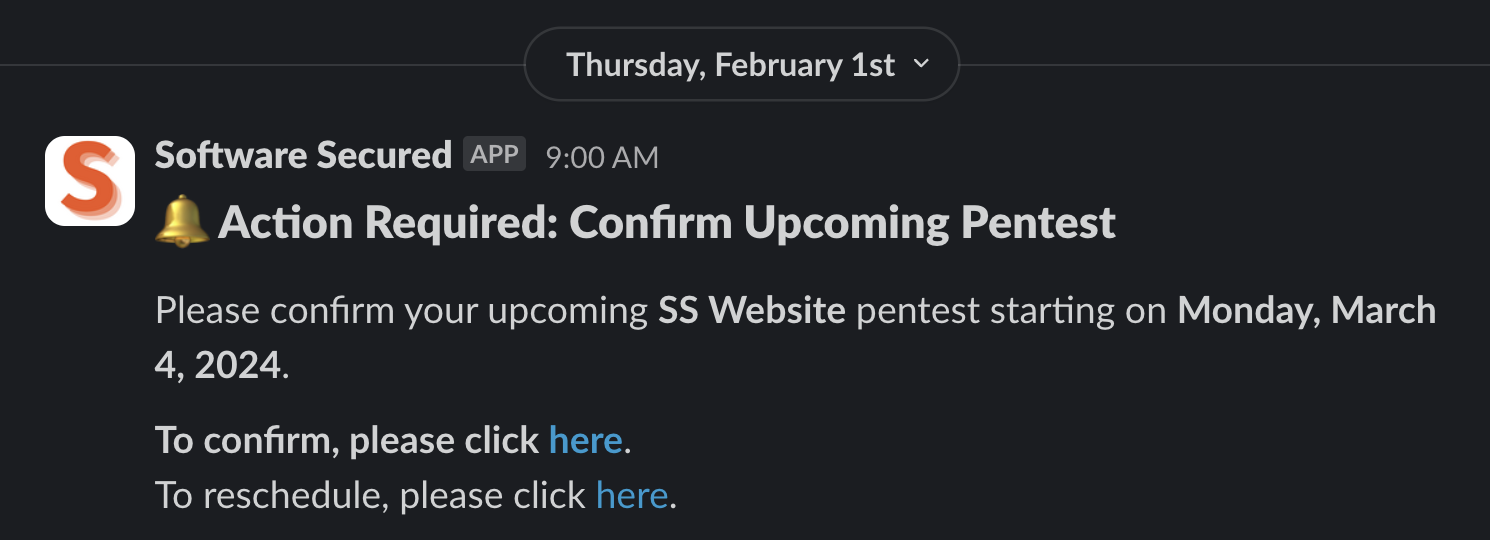Image resolution: width=1490 pixels, height=540 pixels.
Task: Click the 'To reschedule, please click' text
Action: point(370,495)
